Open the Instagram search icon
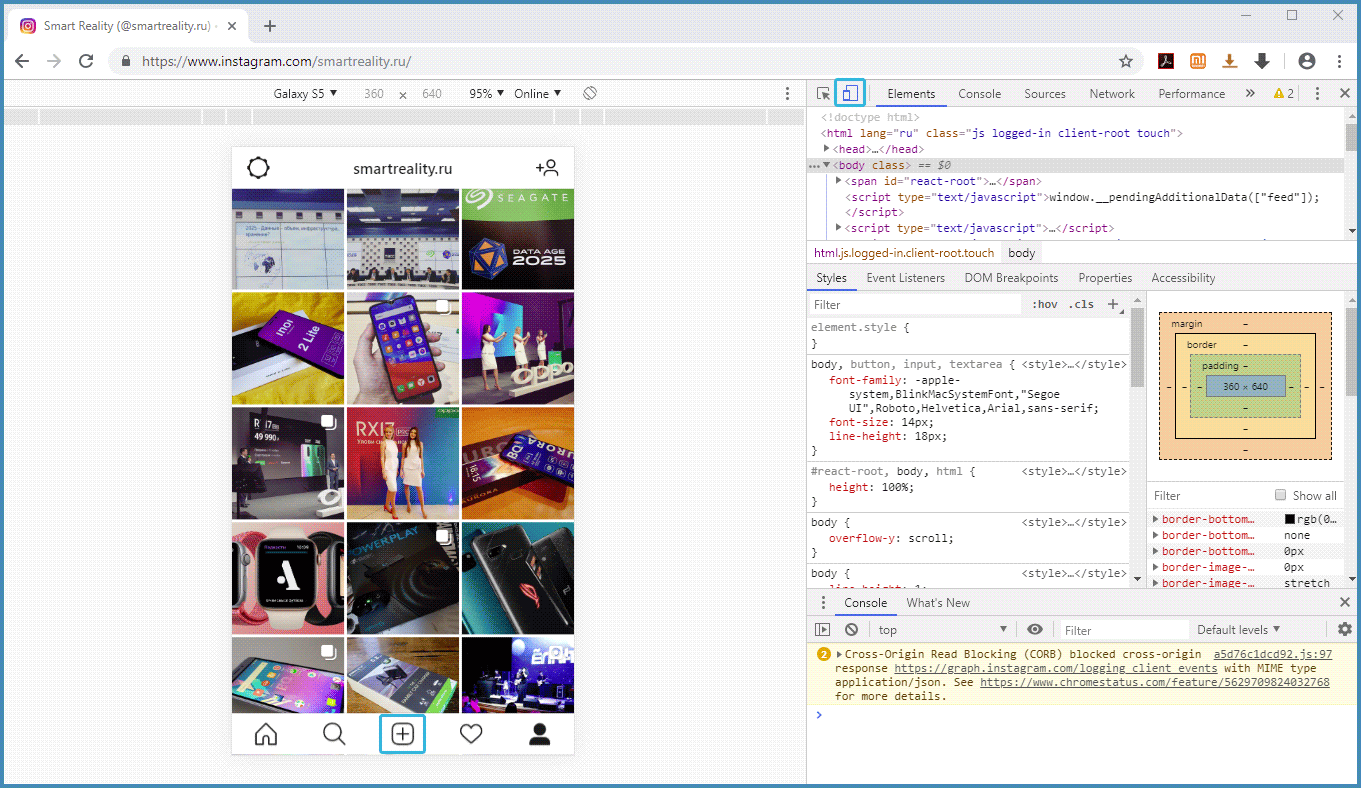 click(x=334, y=734)
